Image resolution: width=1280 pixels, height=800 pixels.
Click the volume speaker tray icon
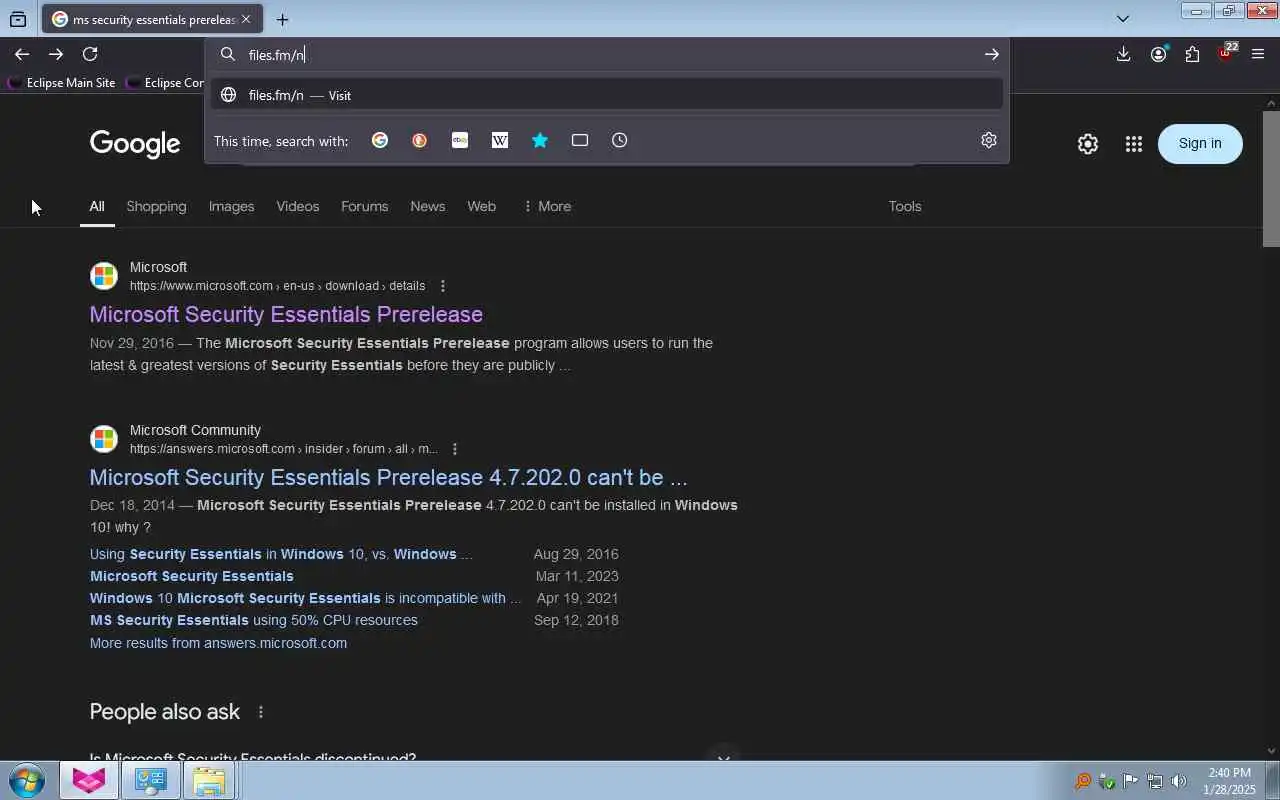[1179, 781]
